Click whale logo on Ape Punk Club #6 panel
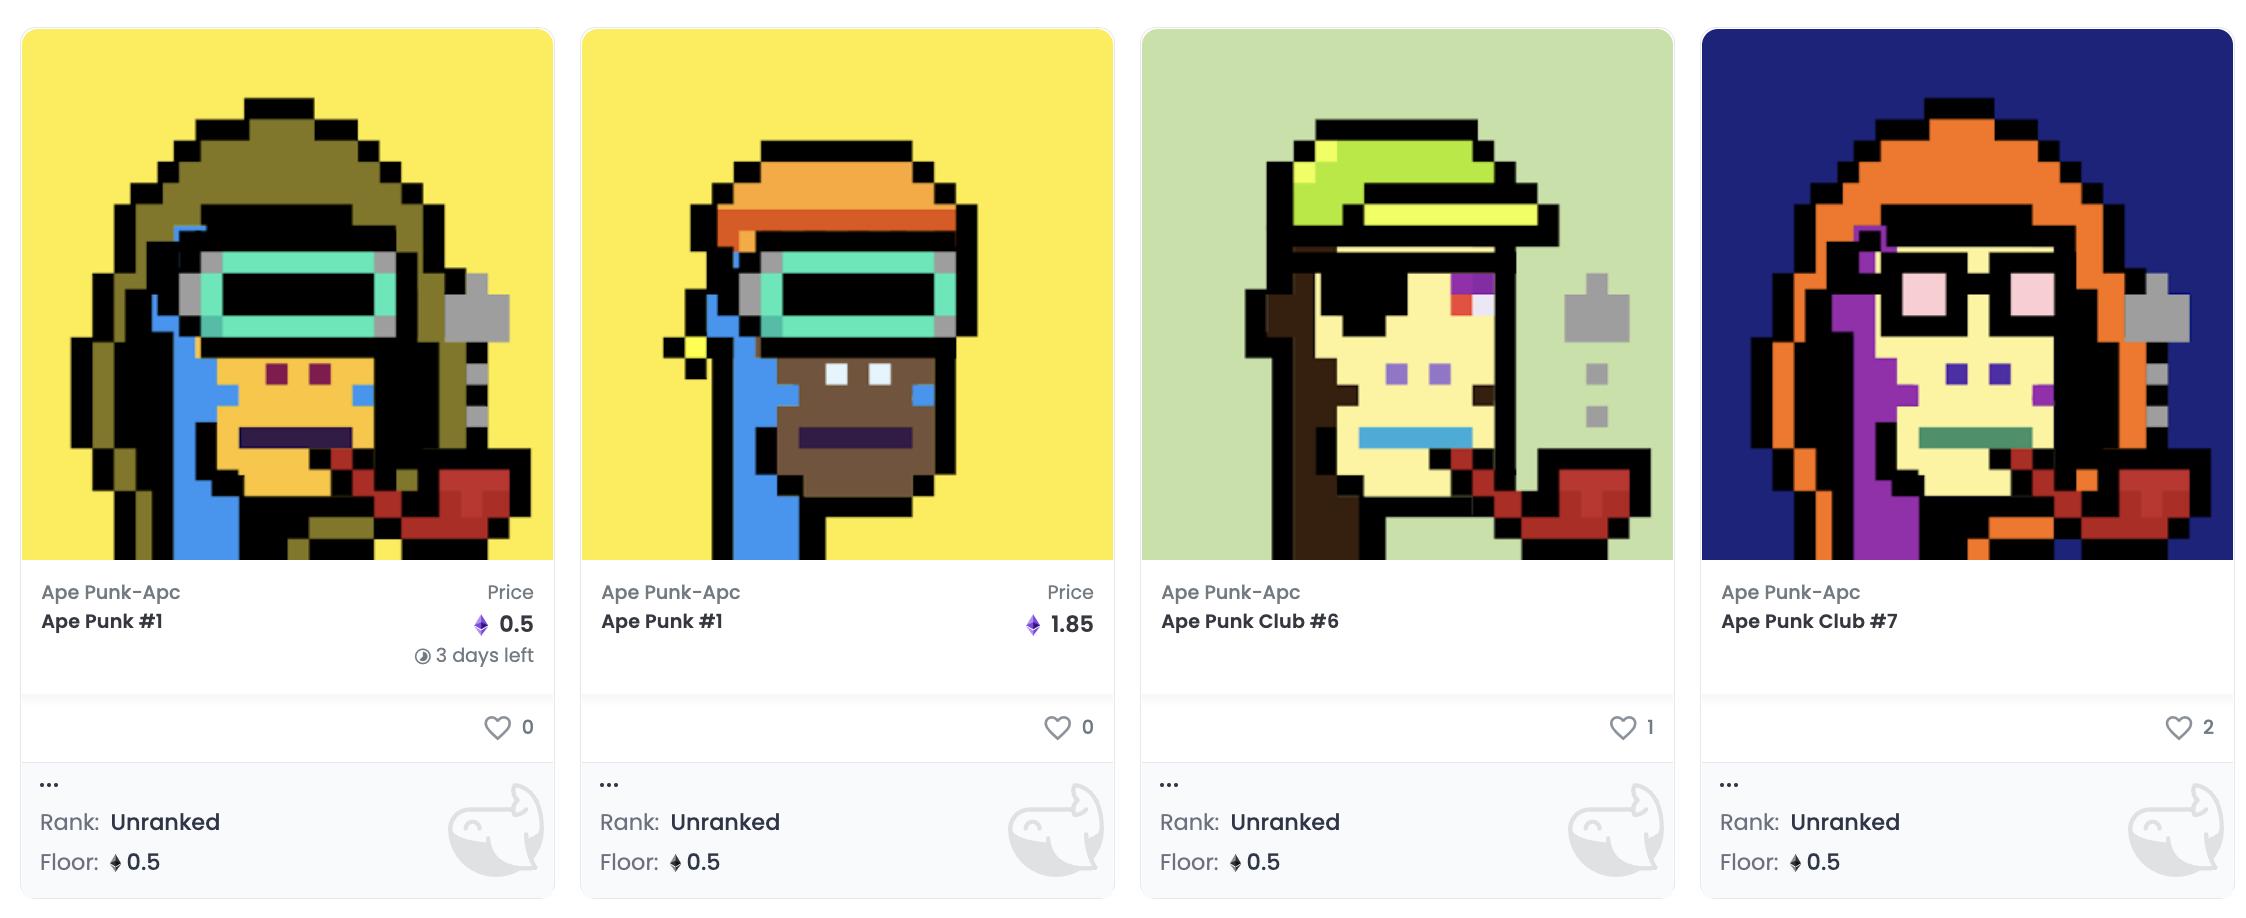 pos(1616,830)
